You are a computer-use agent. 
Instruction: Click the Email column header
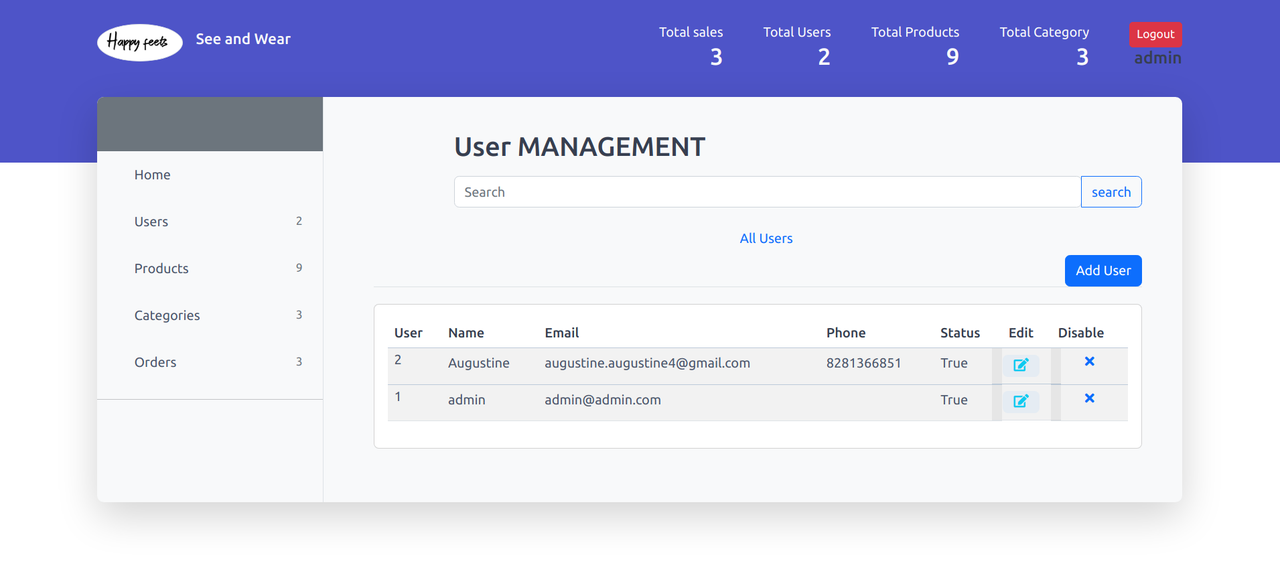tap(562, 333)
